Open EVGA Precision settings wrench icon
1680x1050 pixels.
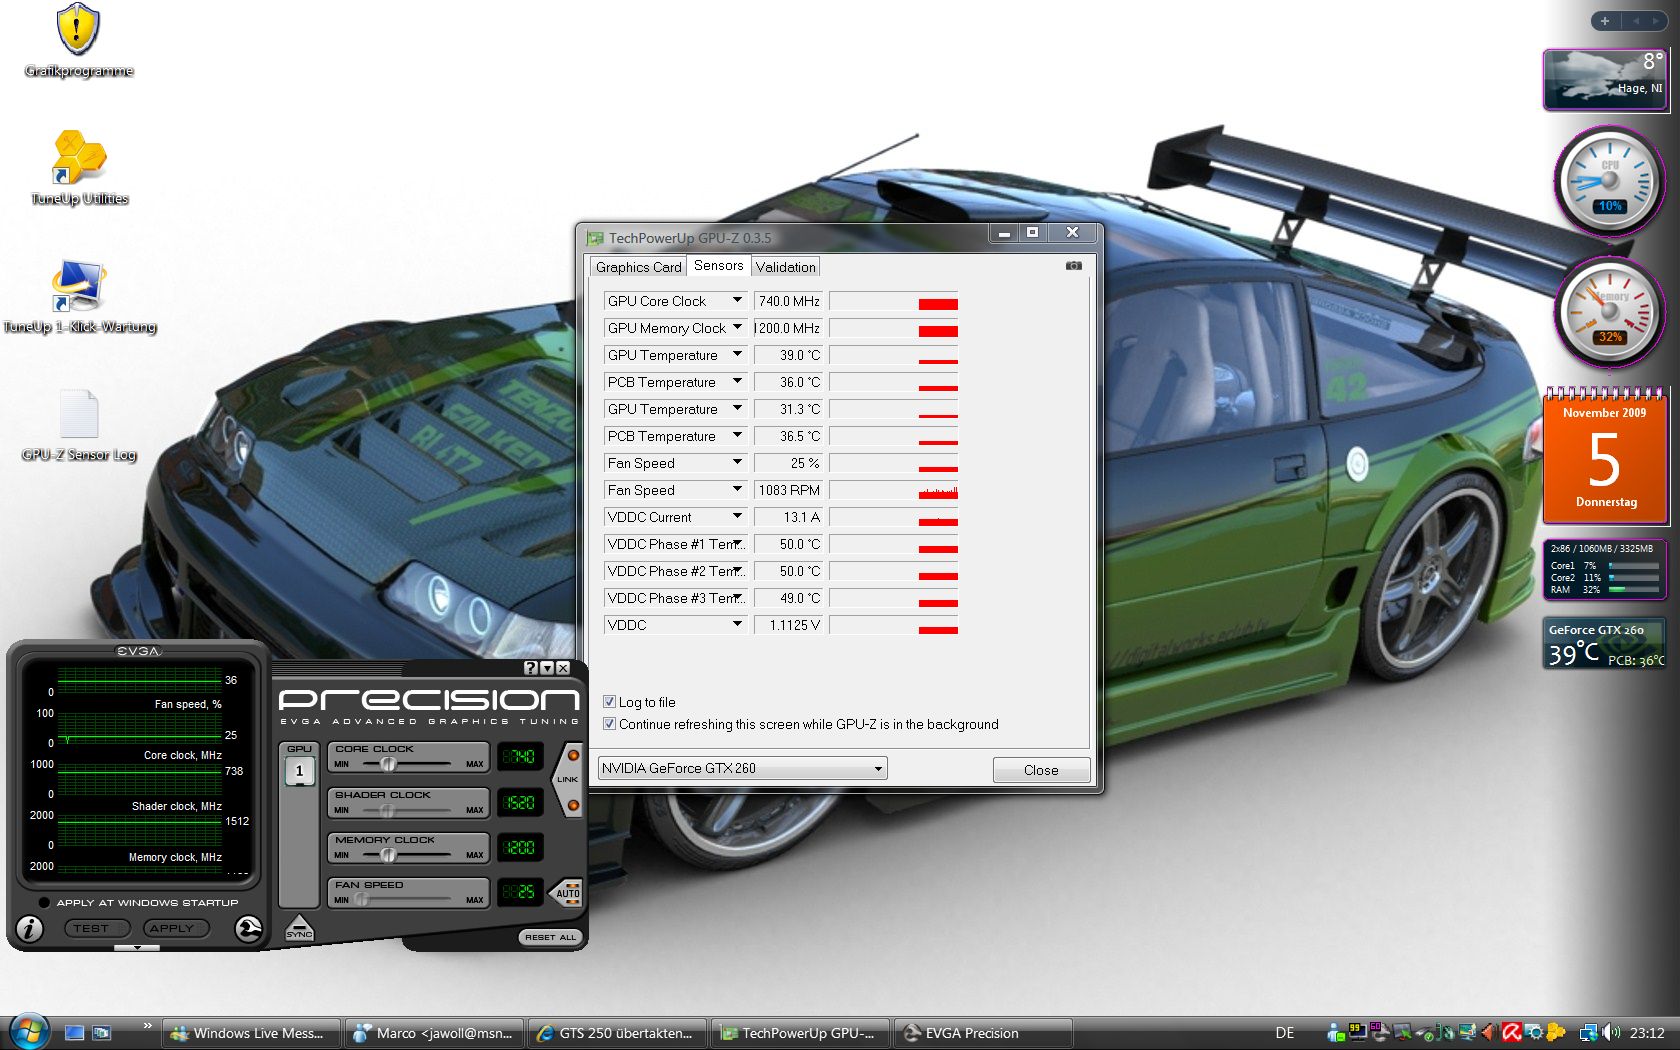click(248, 929)
